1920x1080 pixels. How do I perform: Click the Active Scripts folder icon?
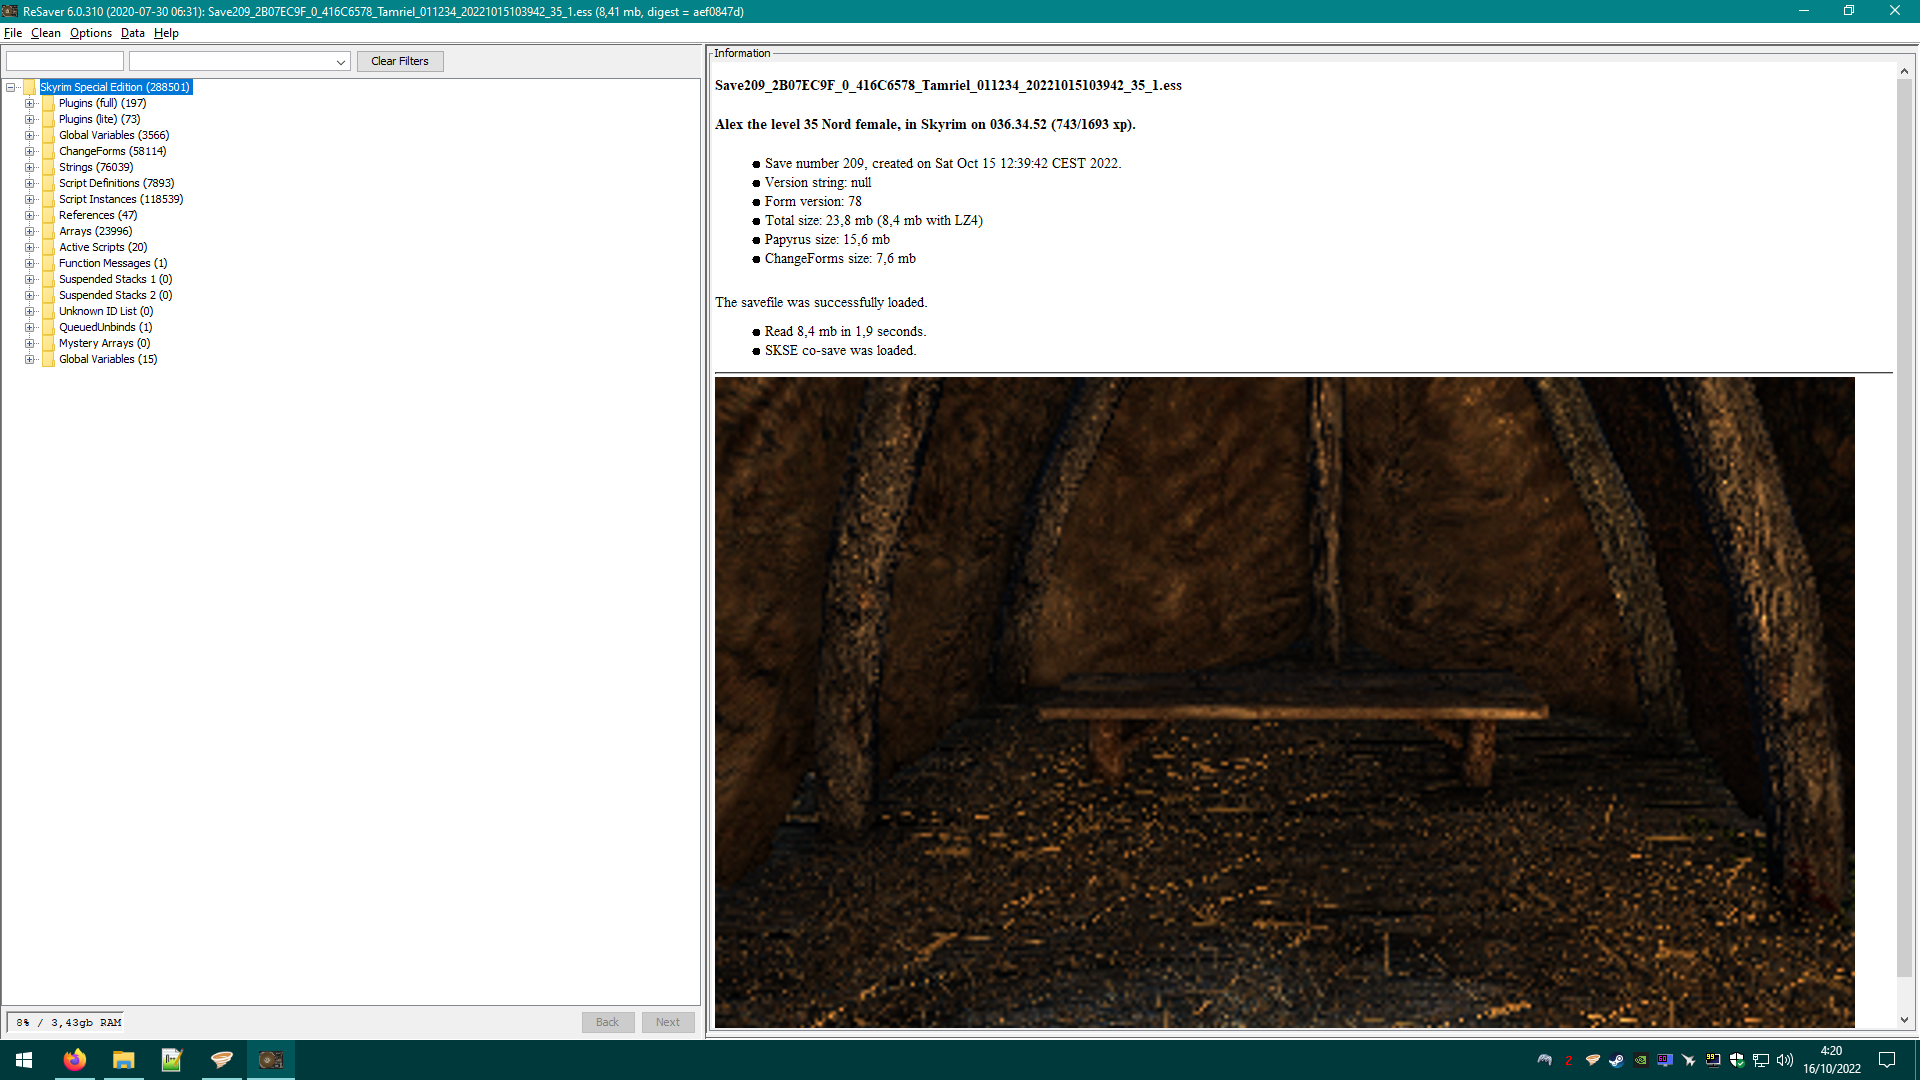[x=48, y=247]
